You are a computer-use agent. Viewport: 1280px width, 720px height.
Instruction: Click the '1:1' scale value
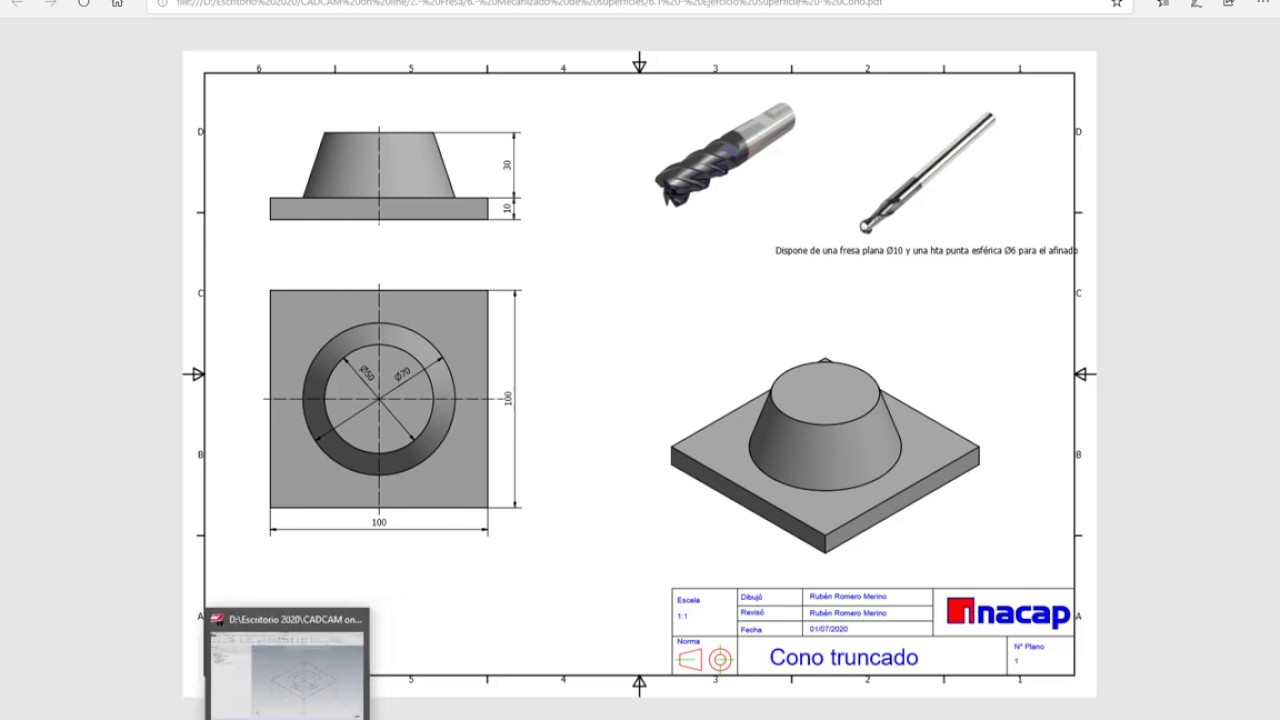[682, 616]
